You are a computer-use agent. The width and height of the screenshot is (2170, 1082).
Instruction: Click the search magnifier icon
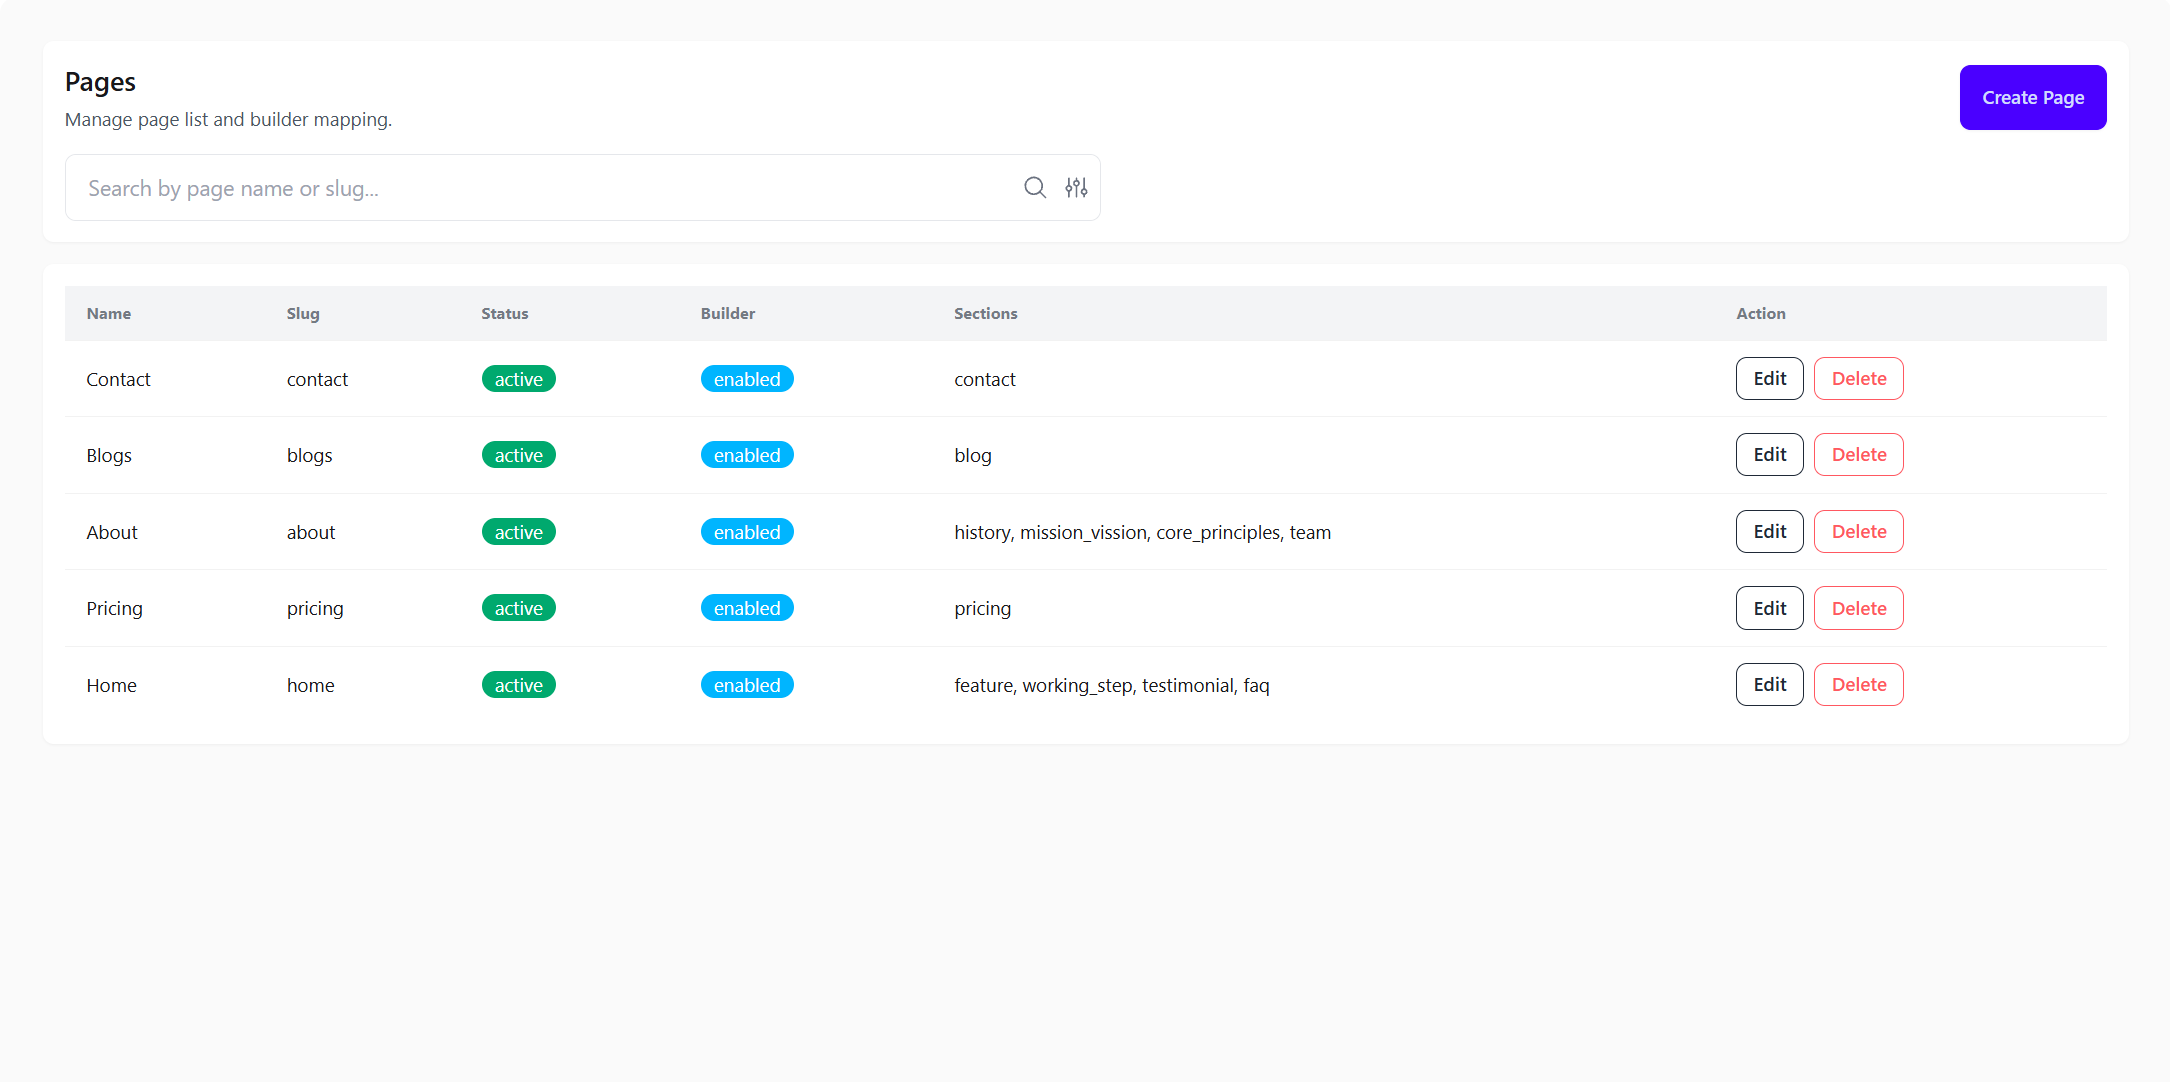1035,187
